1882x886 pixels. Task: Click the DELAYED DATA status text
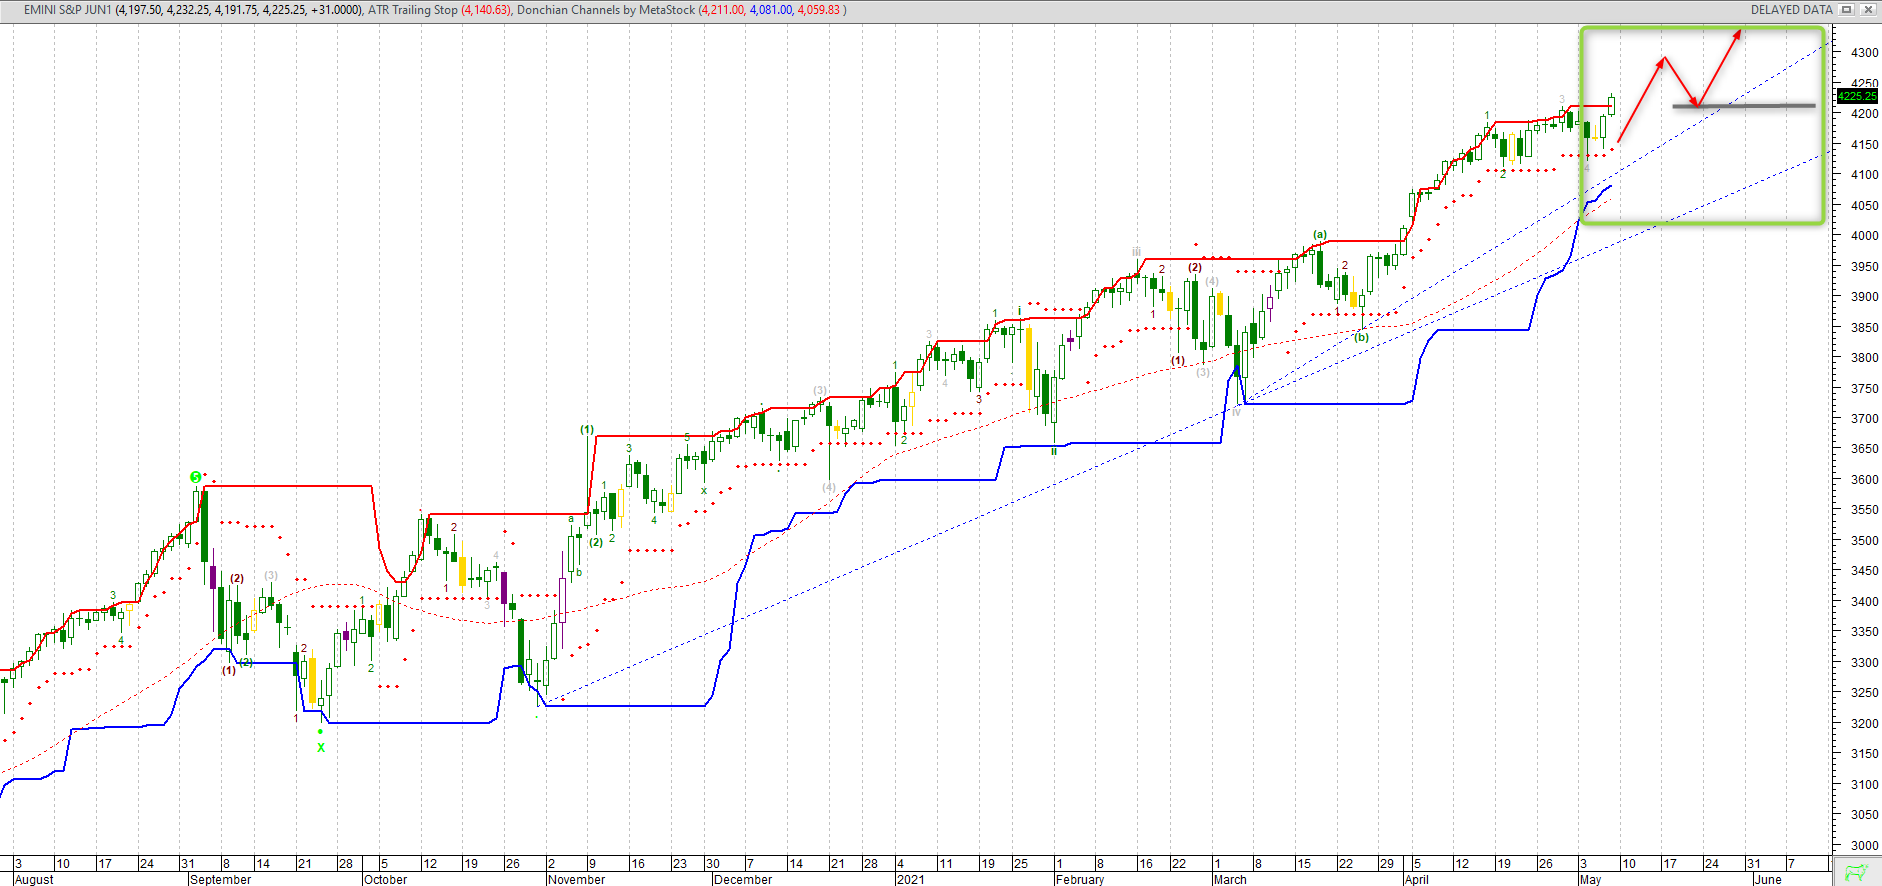(1791, 10)
